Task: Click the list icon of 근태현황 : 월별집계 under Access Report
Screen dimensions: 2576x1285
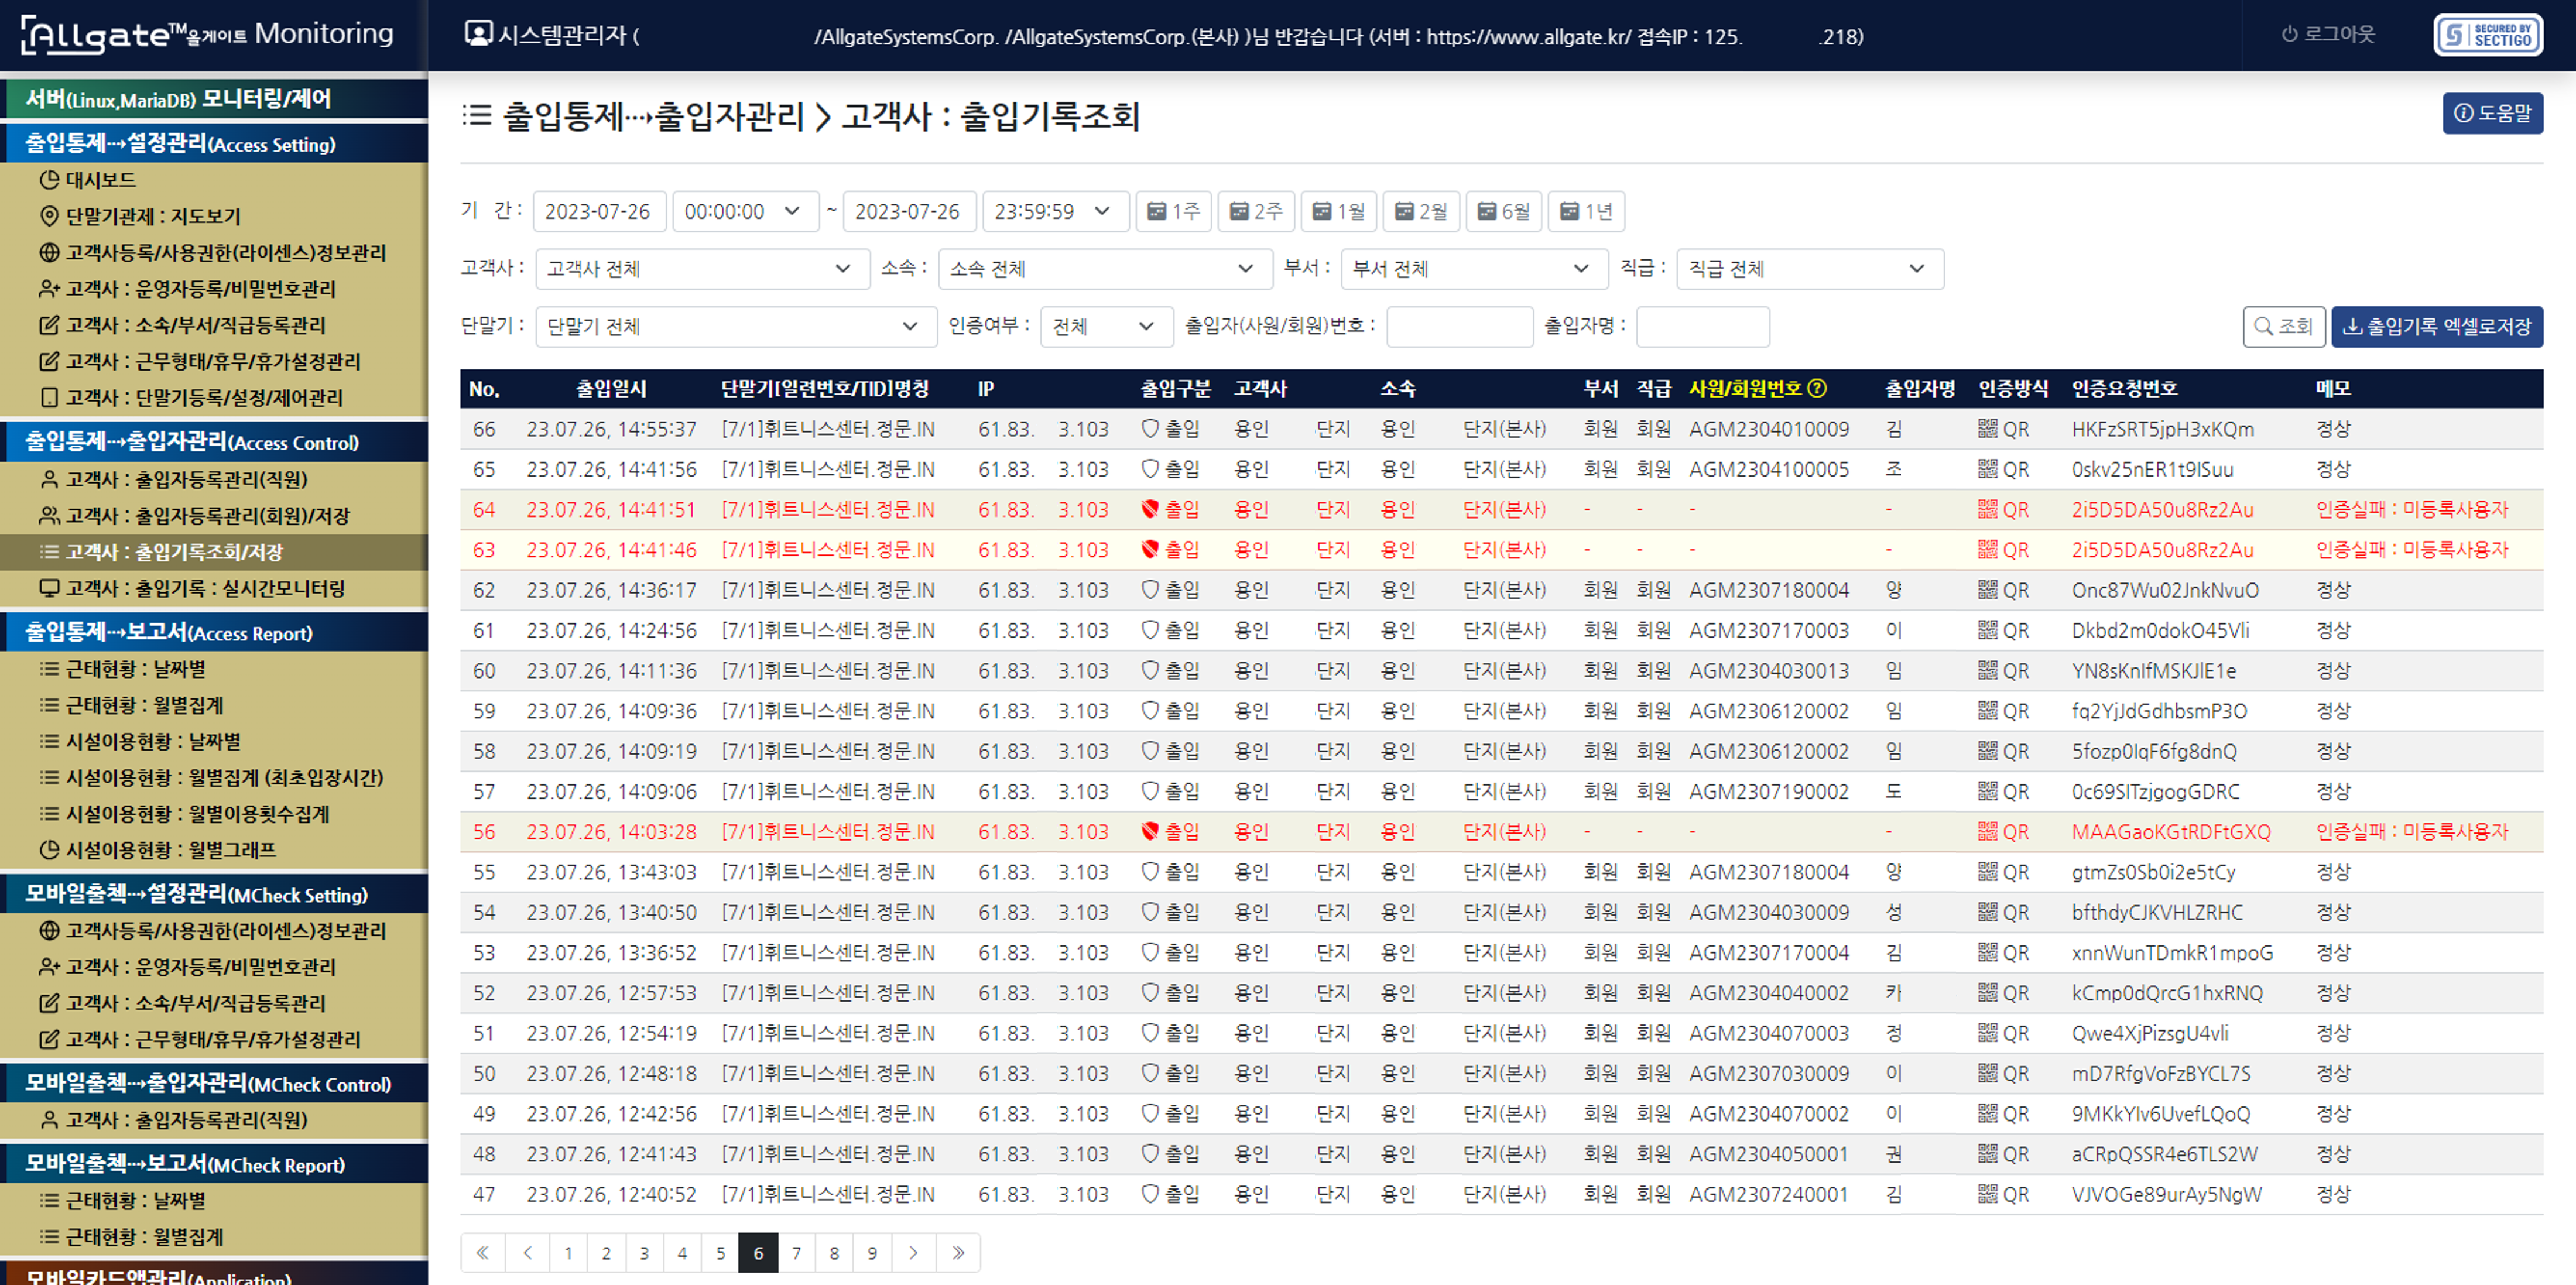Action: pyautogui.click(x=49, y=705)
